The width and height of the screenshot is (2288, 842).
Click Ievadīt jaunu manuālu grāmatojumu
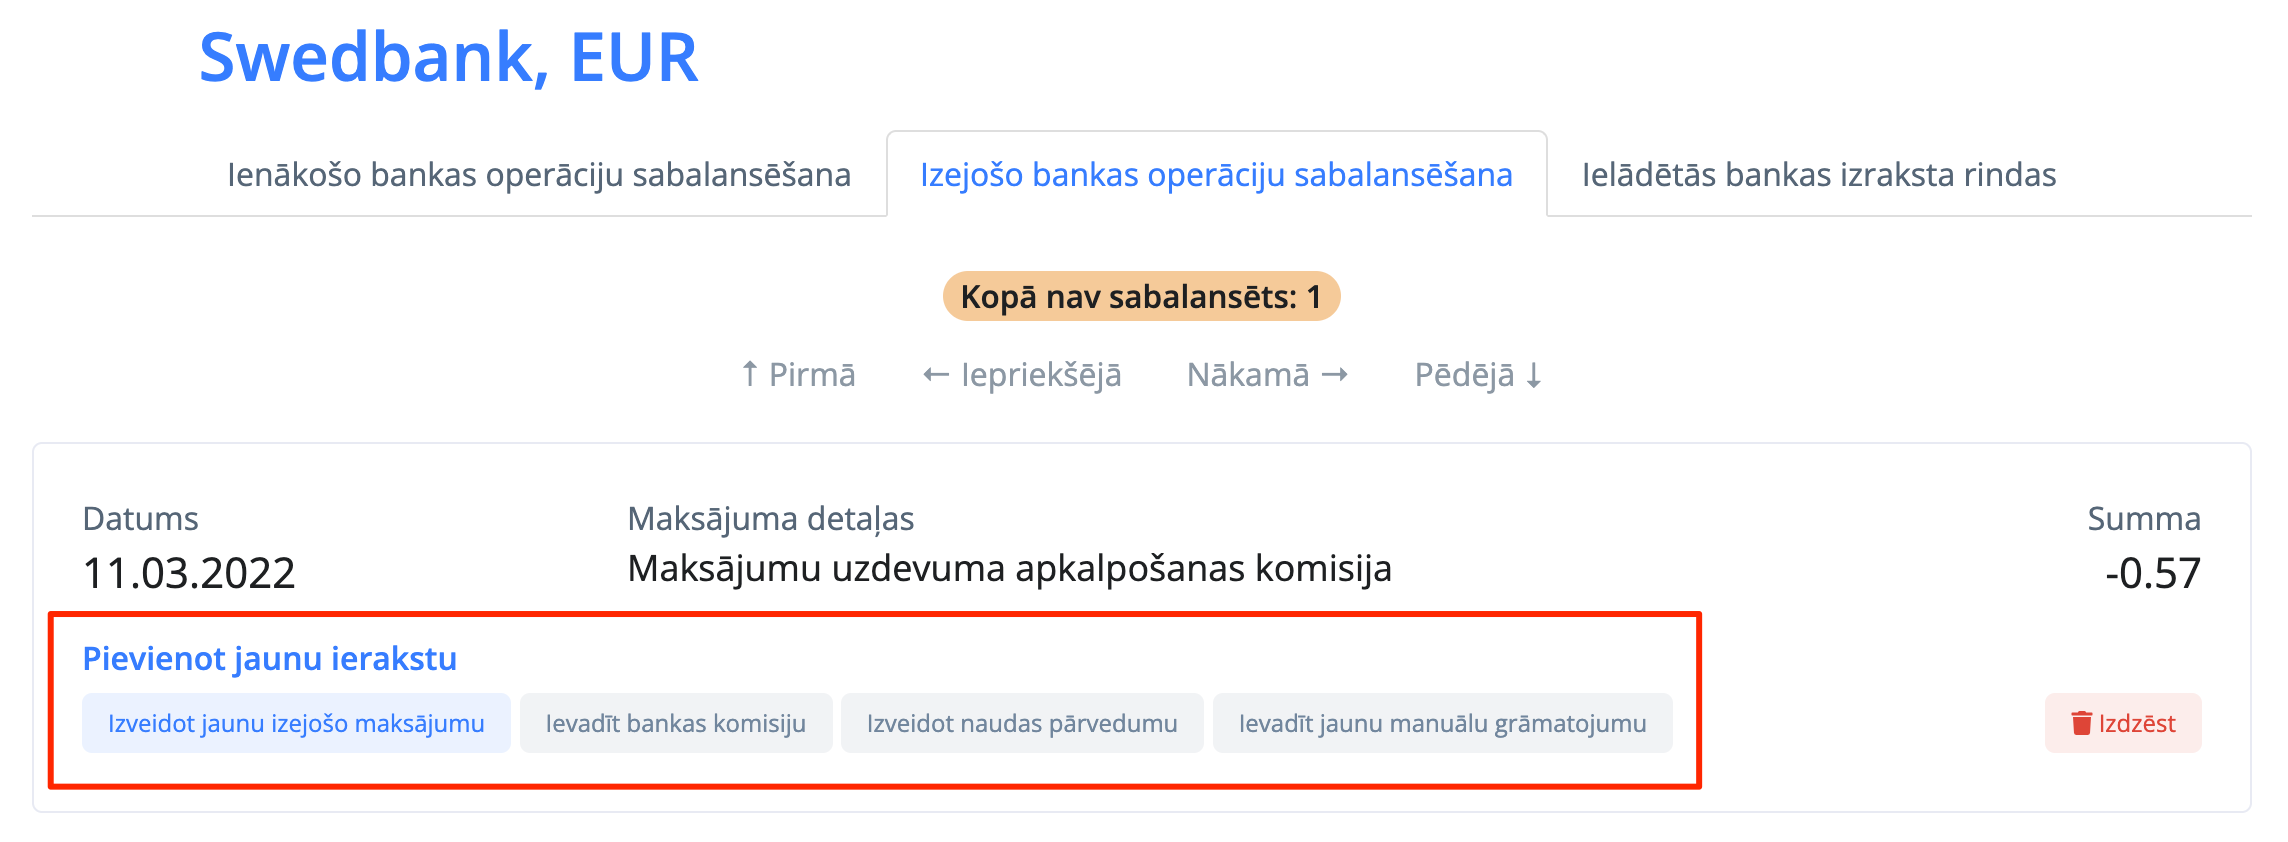(1442, 723)
